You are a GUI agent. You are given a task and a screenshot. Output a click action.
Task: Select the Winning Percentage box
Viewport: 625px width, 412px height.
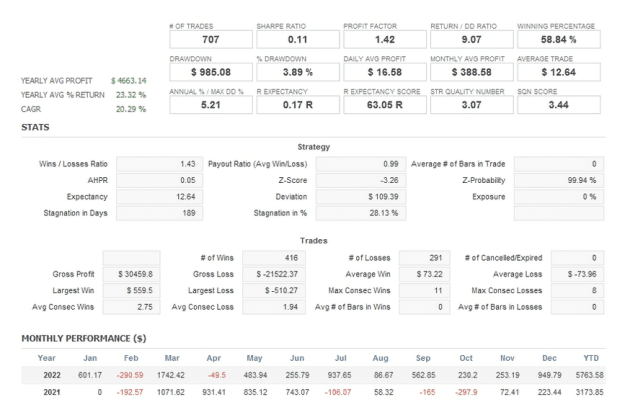coord(558,39)
